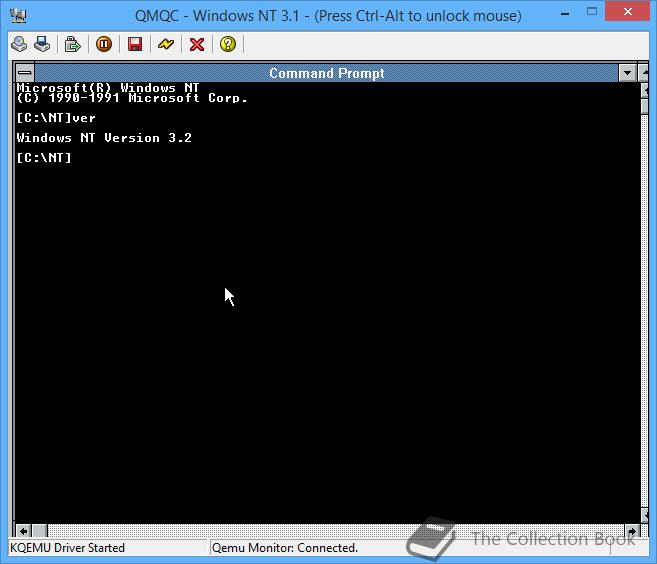
Task: Click the 'Microsoft(R) Windows NT' header line
Action: point(108,88)
